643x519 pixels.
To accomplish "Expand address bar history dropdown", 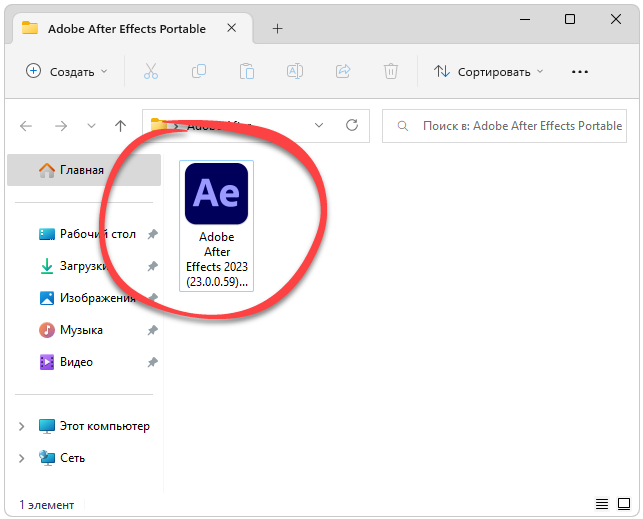I will point(319,125).
